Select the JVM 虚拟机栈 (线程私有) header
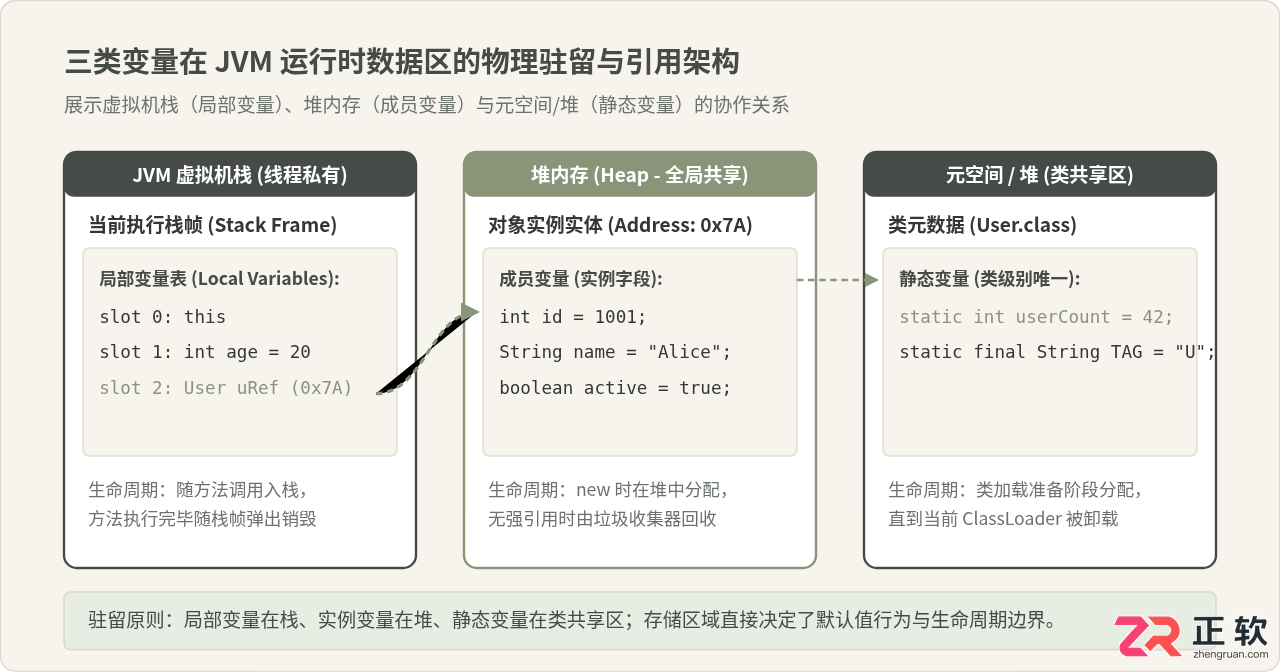Image resolution: width=1280 pixels, height=672 pixels. 240,175
